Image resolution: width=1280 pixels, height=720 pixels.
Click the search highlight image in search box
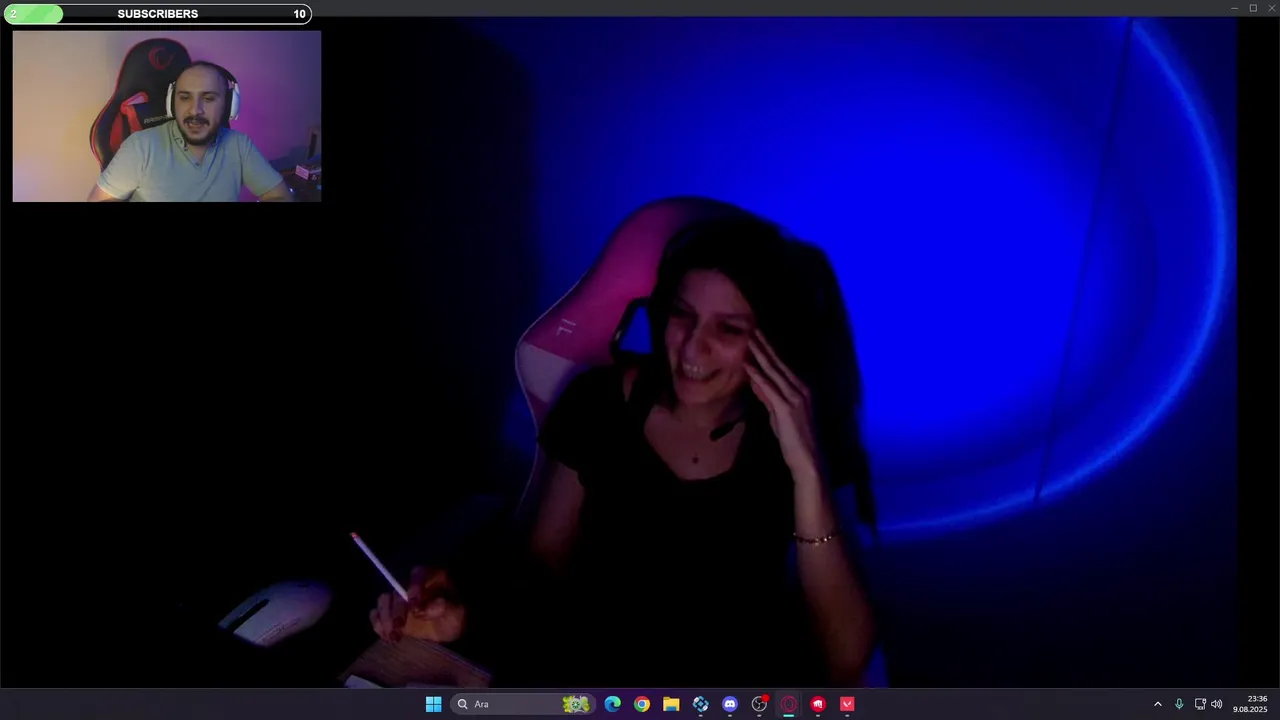[577, 704]
